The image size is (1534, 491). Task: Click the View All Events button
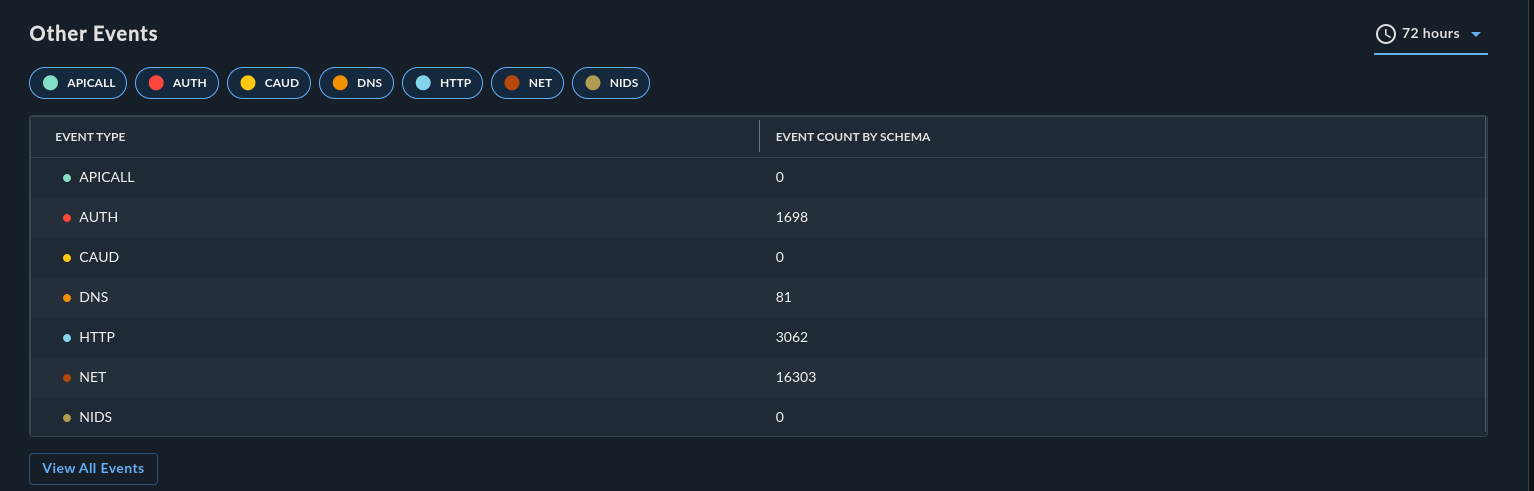coord(93,469)
